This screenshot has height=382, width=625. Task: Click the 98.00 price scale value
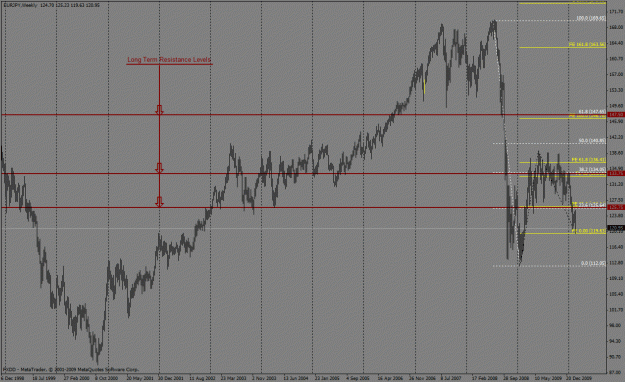pyautogui.click(x=616, y=325)
